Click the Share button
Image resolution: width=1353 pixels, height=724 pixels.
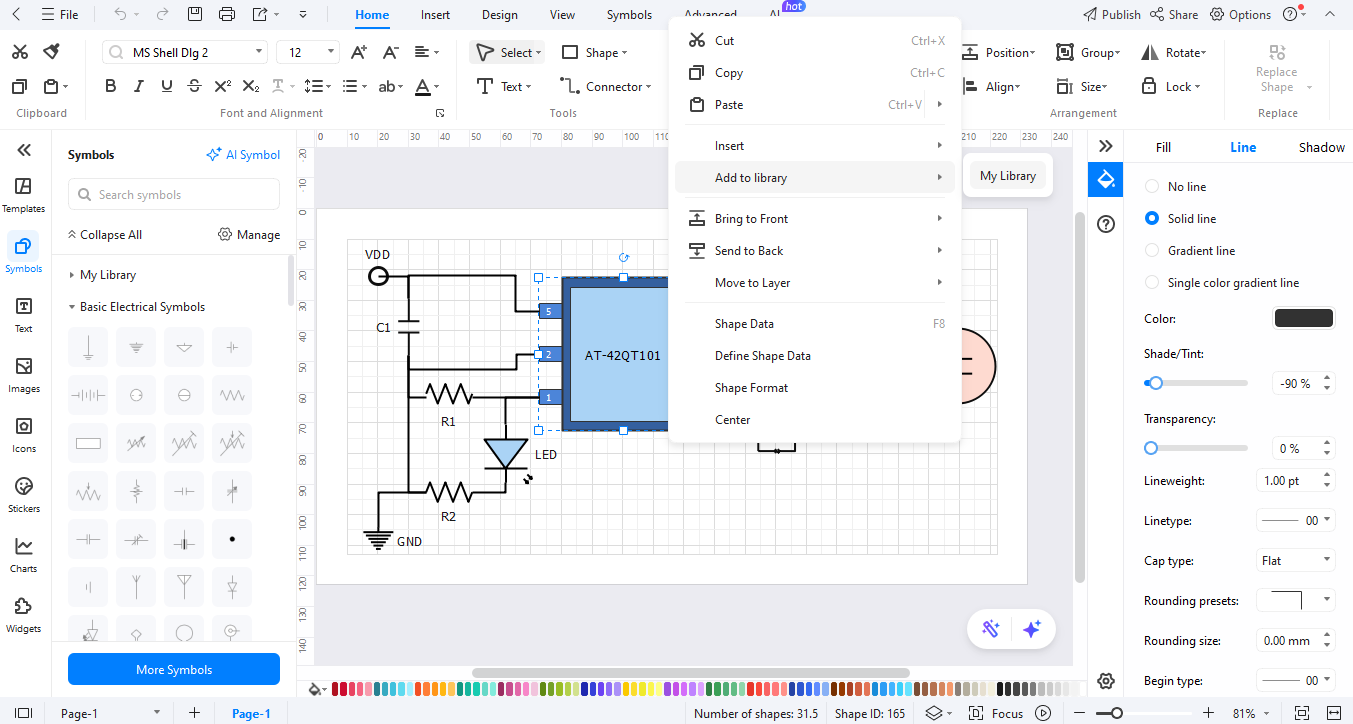(x=1174, y=15)
